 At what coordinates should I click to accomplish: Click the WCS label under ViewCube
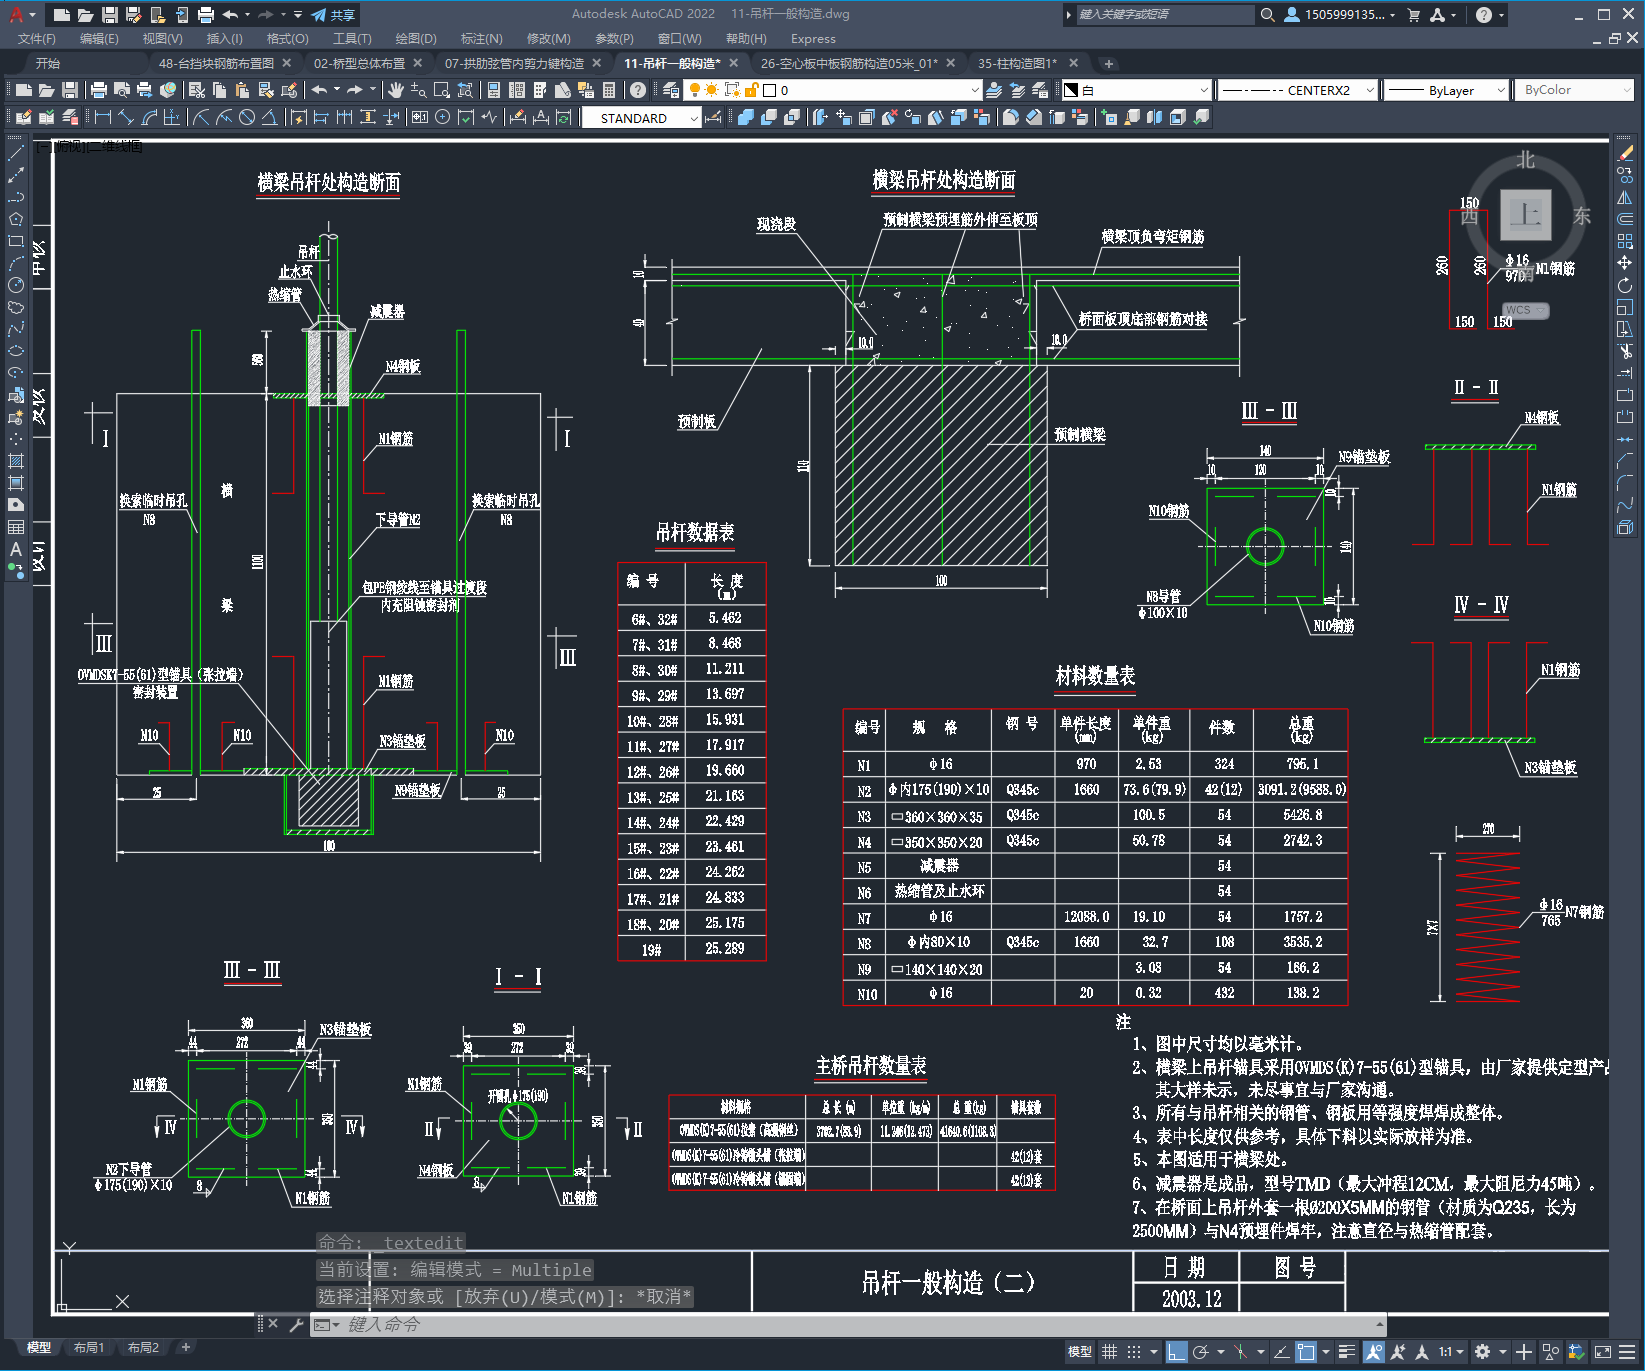[x=1518, y=310]
